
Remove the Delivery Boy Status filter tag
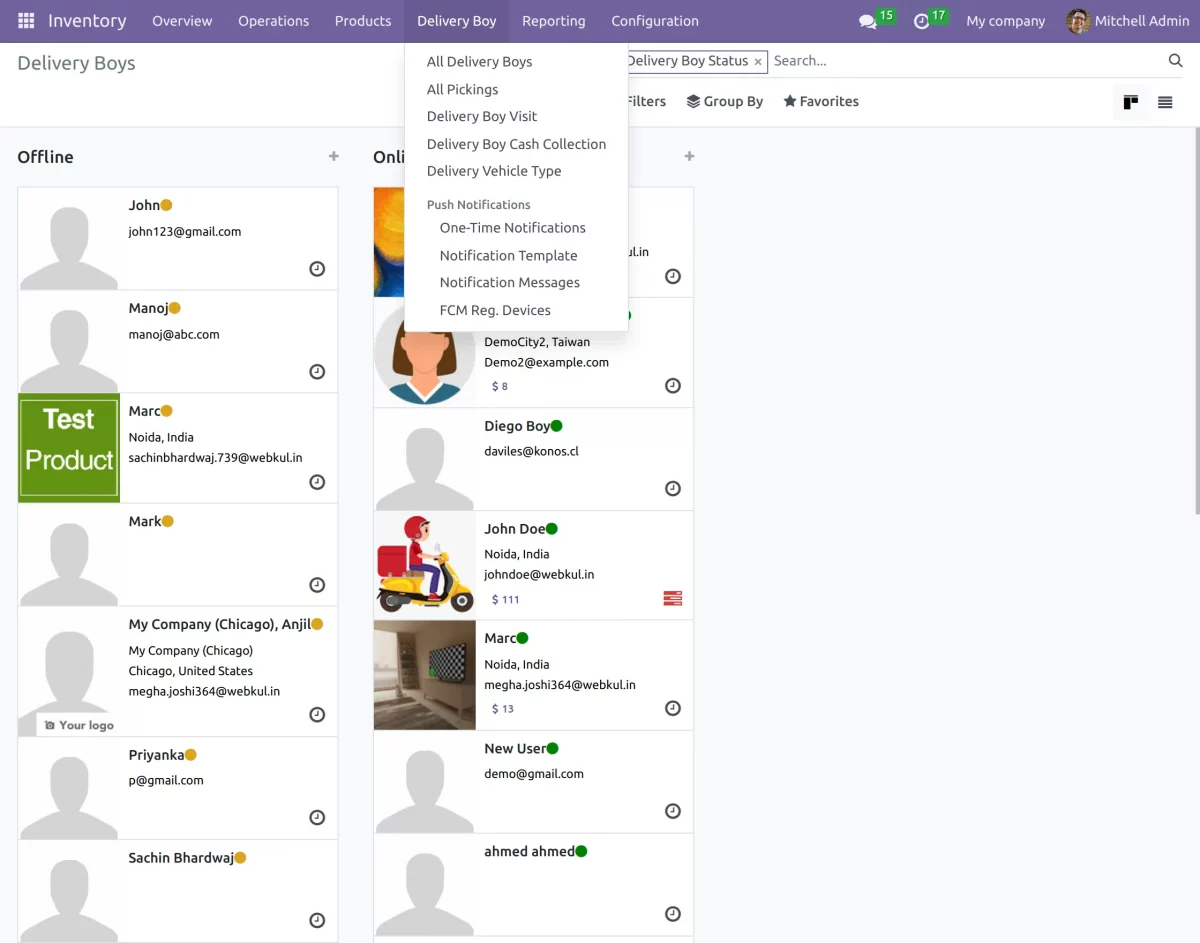[x=758, y=62]
